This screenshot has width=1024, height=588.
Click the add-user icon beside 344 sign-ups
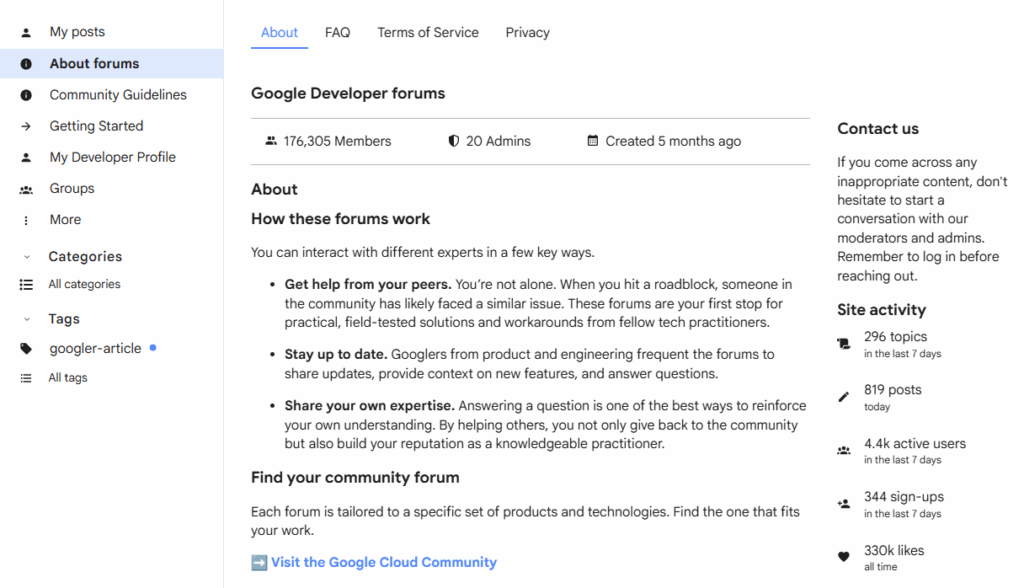click(x=844, y=504)
